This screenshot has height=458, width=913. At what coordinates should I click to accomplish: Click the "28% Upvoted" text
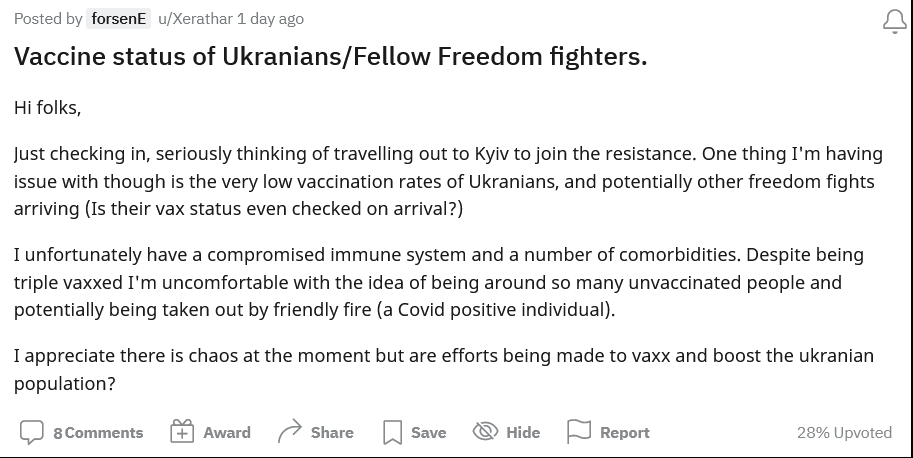tap(844, 433)
